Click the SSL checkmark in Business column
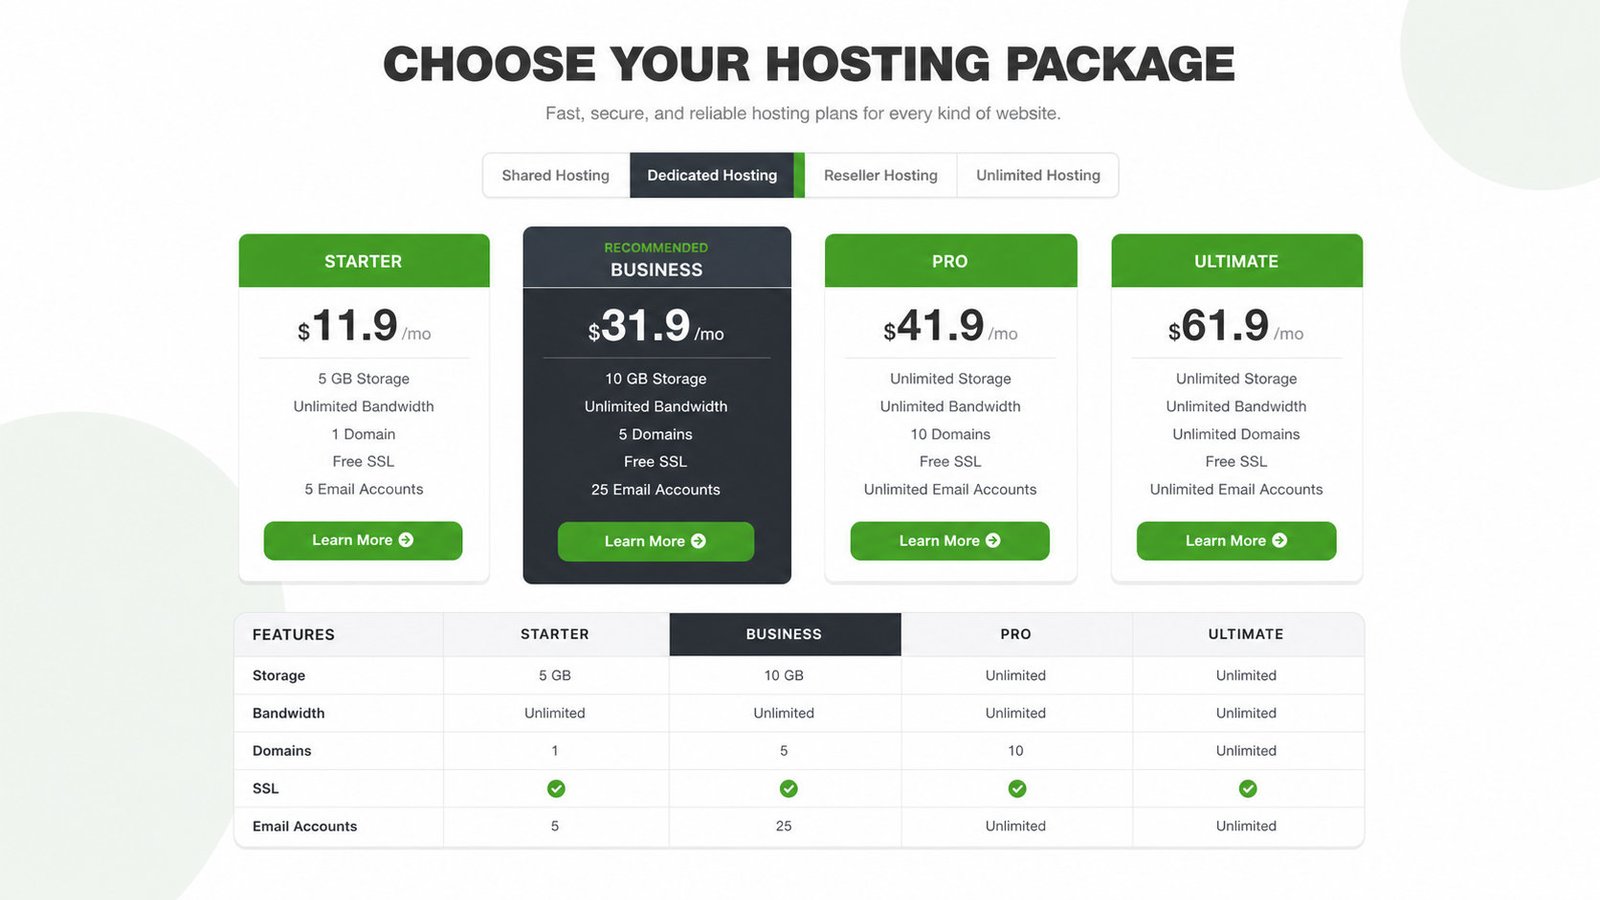1600x900 pixels. (x=789, y=788)
